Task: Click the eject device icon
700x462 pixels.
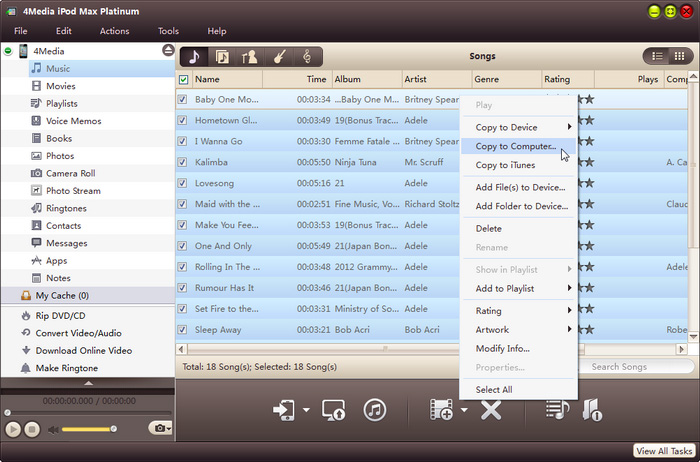Action: [x=167, y=50]
